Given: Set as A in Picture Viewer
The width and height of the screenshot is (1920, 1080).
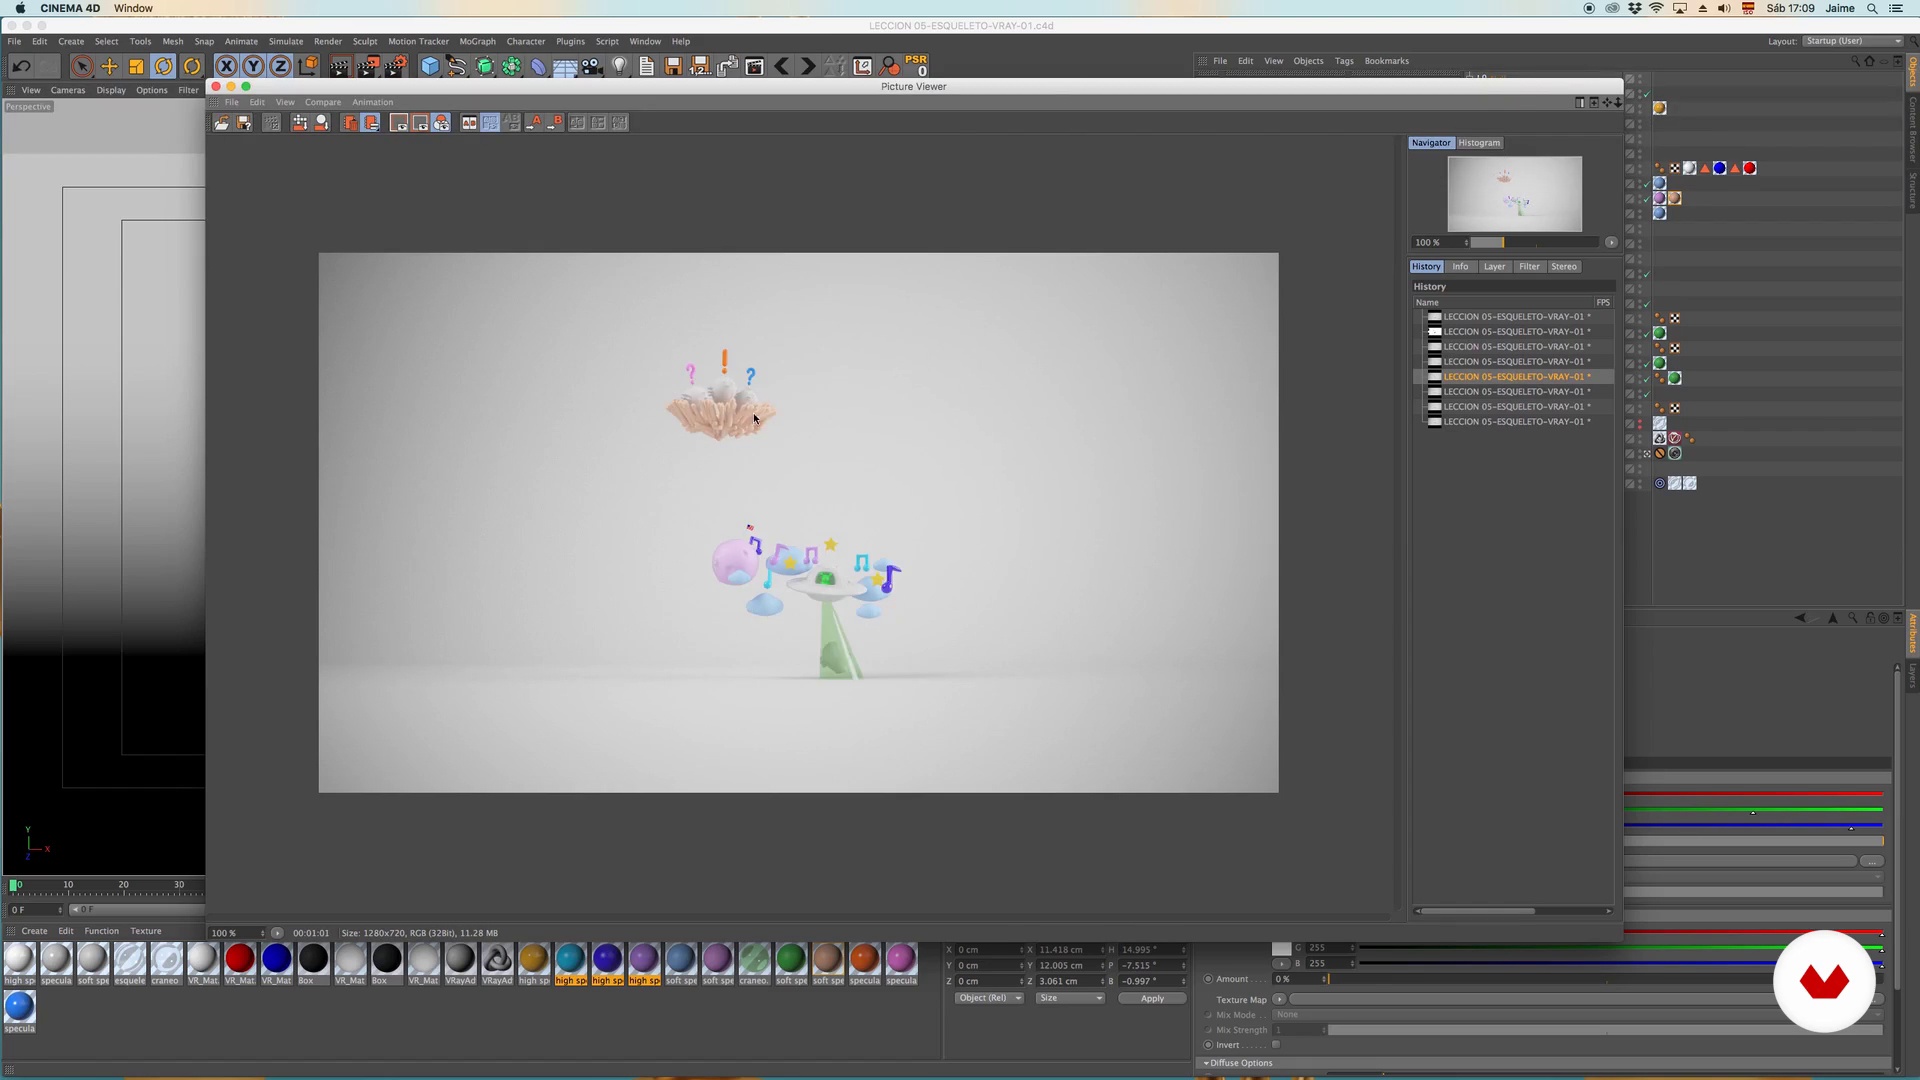Looking at the screenshot, I should [535, 123].
